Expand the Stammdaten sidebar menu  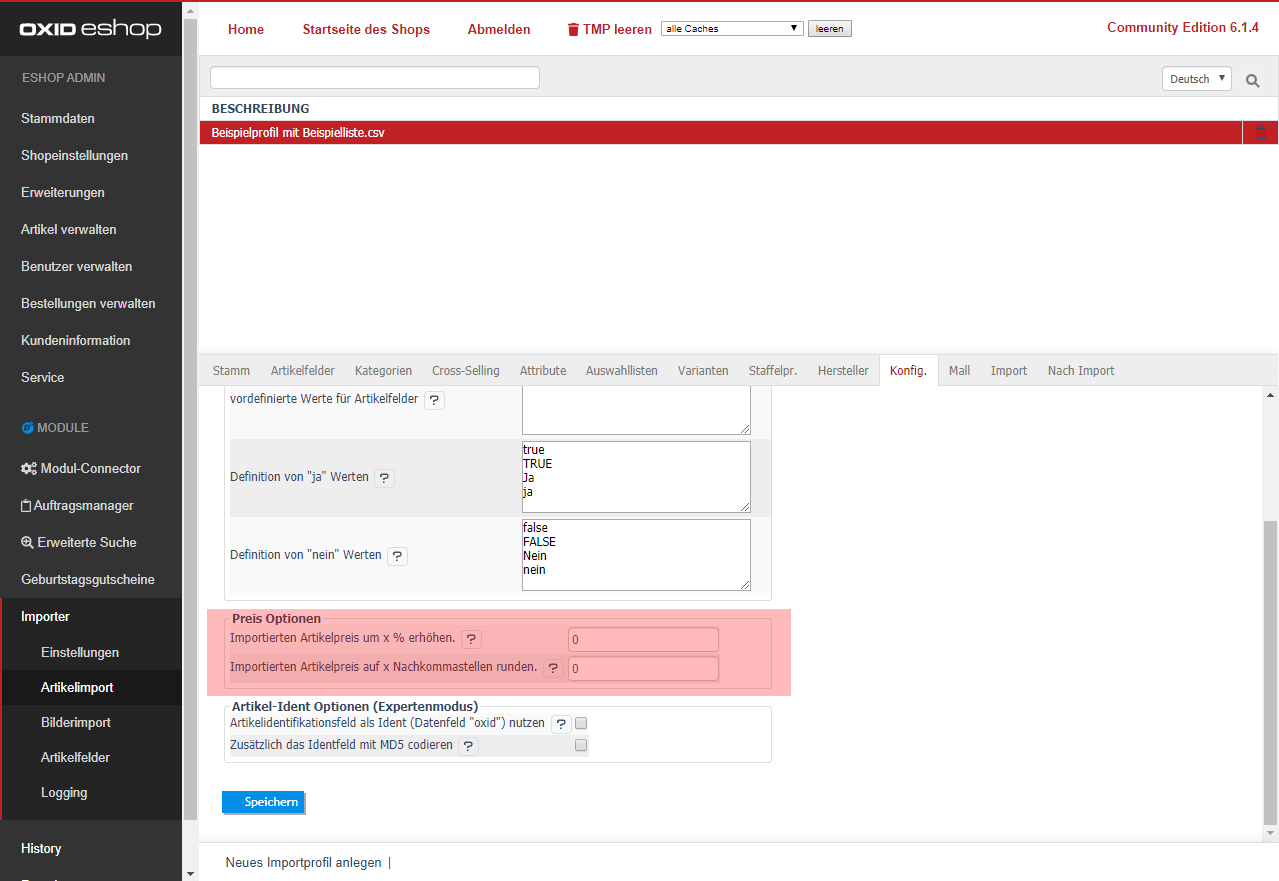58,118
